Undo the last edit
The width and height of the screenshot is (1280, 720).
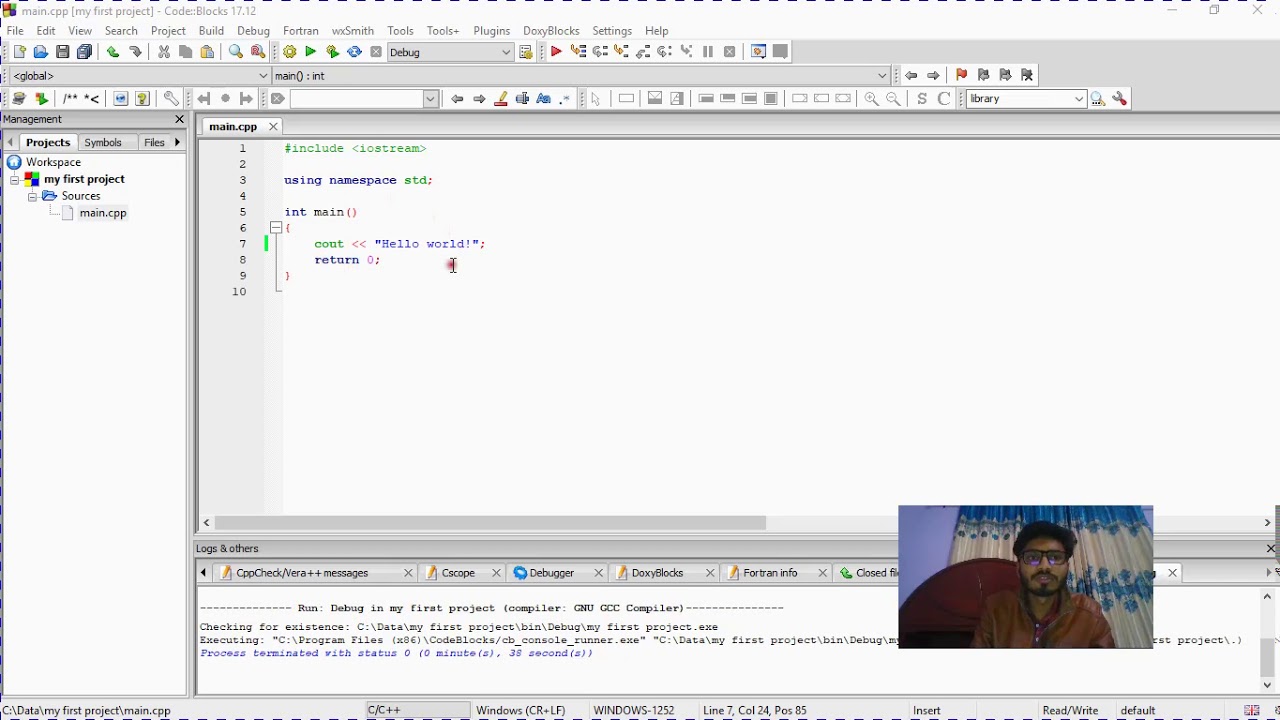point(113,52)
